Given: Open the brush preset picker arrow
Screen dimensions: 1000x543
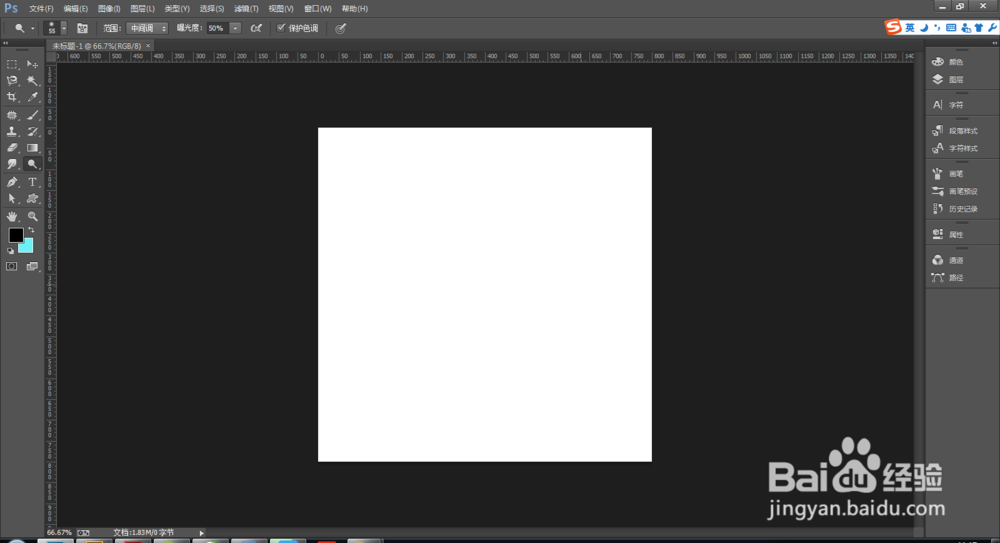Looking at the screenshot, I should click(63, 28).
